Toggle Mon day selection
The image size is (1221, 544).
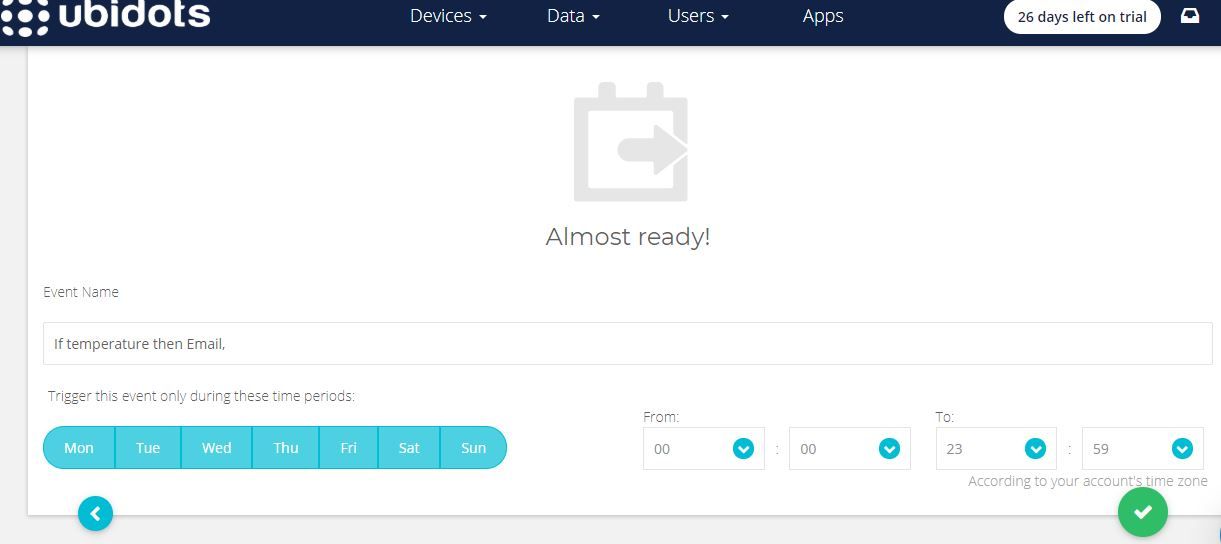(79, 448)
